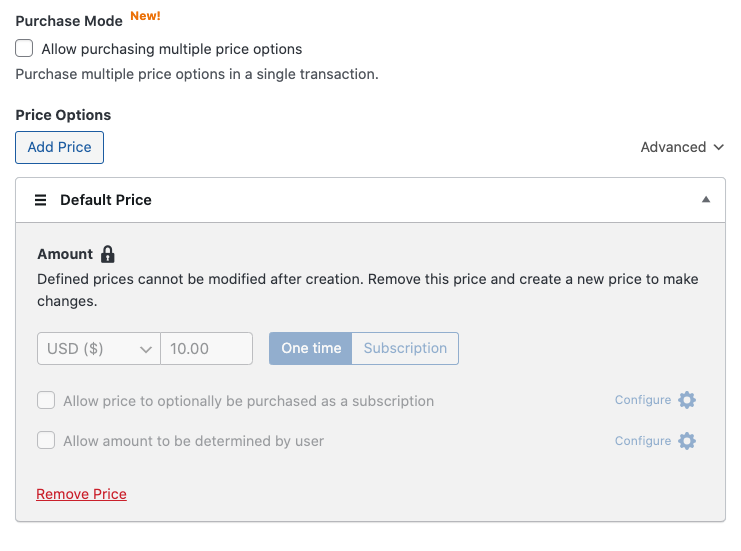
Task: Click the Remove Price link
Action: tap(81, 494)
